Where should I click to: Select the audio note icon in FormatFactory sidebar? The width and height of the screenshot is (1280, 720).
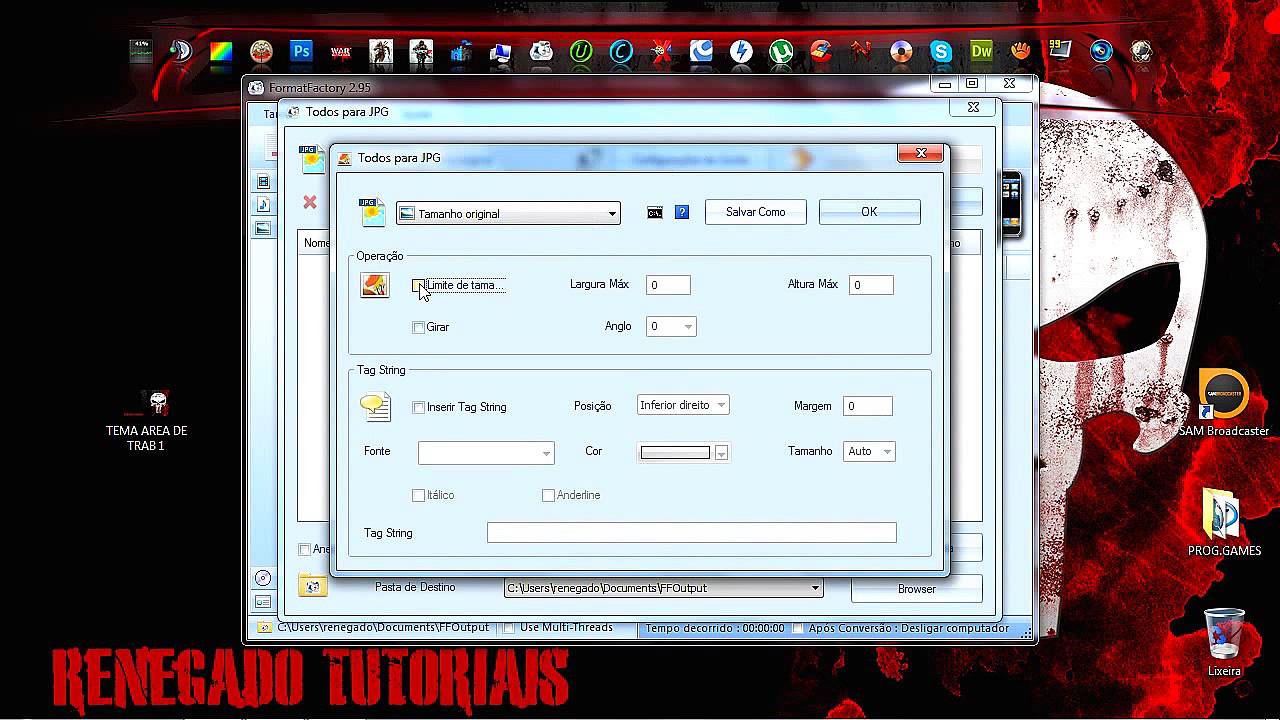pyautogui.click(x=263, y=205)
